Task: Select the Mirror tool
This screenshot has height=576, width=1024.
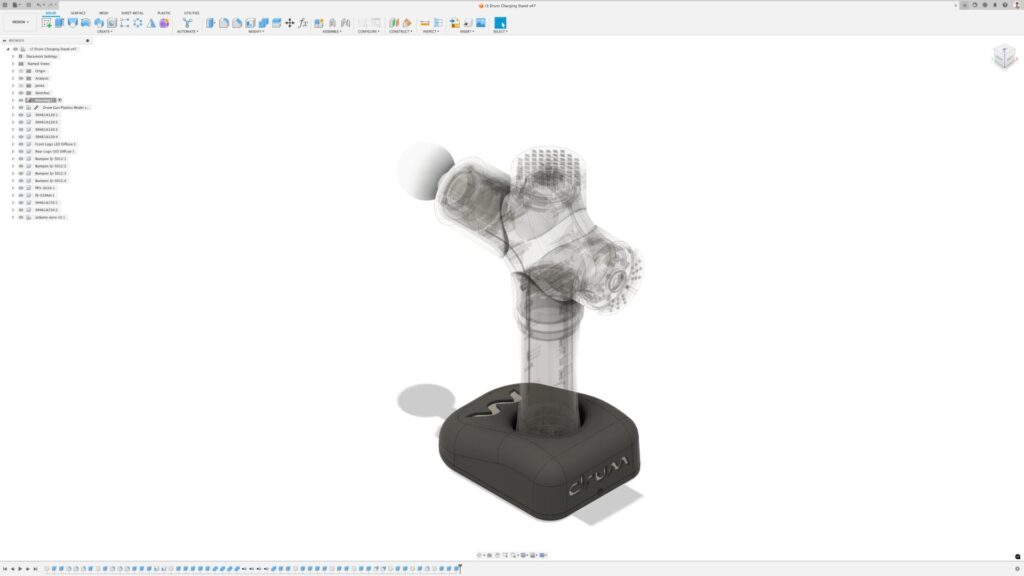Action: [151, 23]
